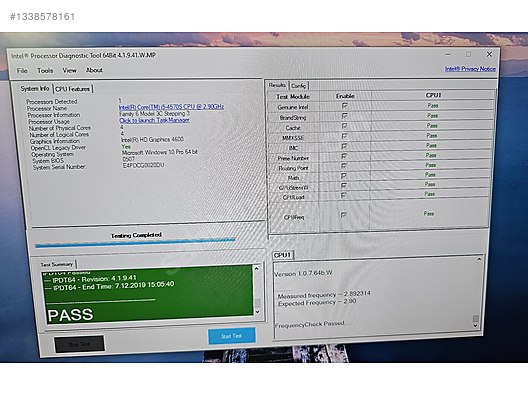Toggle the CPUFreq enable checkbox
The height and width of the screenshot is (396, 528).
coord(343,214)
